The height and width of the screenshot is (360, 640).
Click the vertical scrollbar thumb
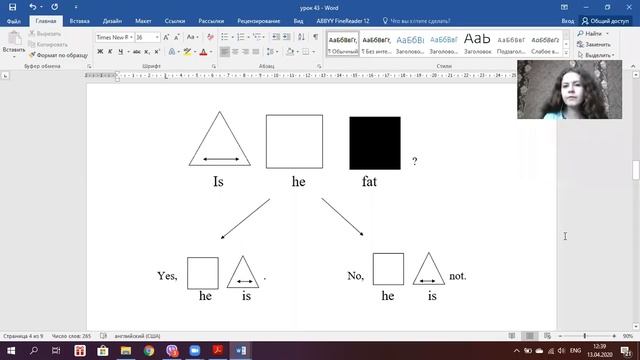pyautogui.click(x=636, y=170)
